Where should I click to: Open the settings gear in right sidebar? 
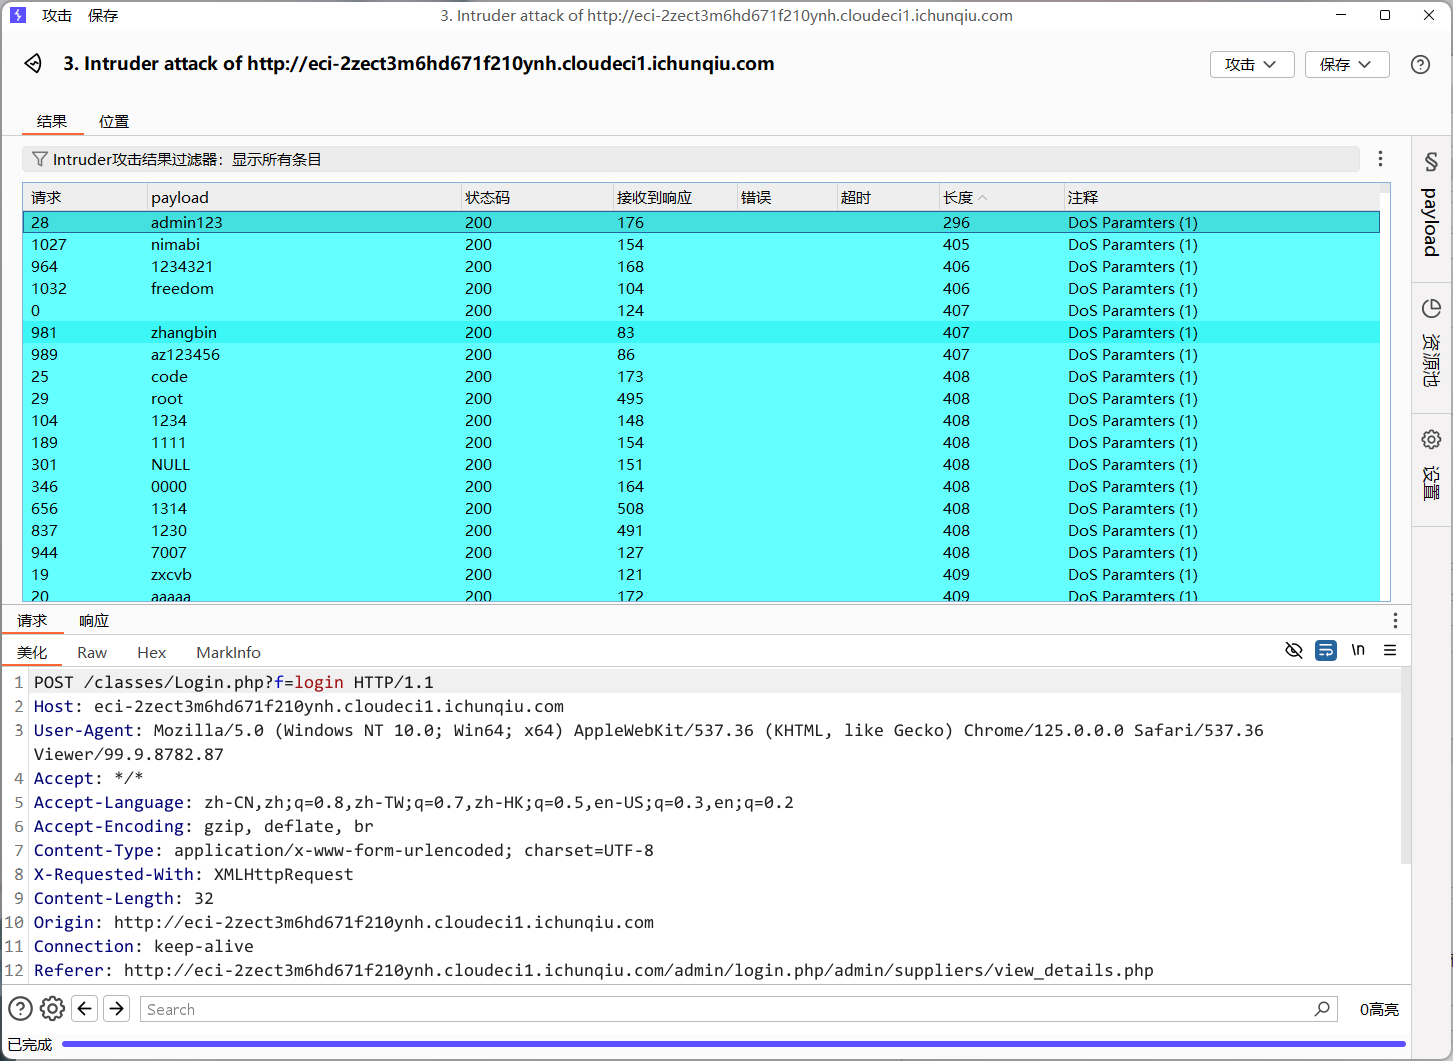tap(1431, 440)
